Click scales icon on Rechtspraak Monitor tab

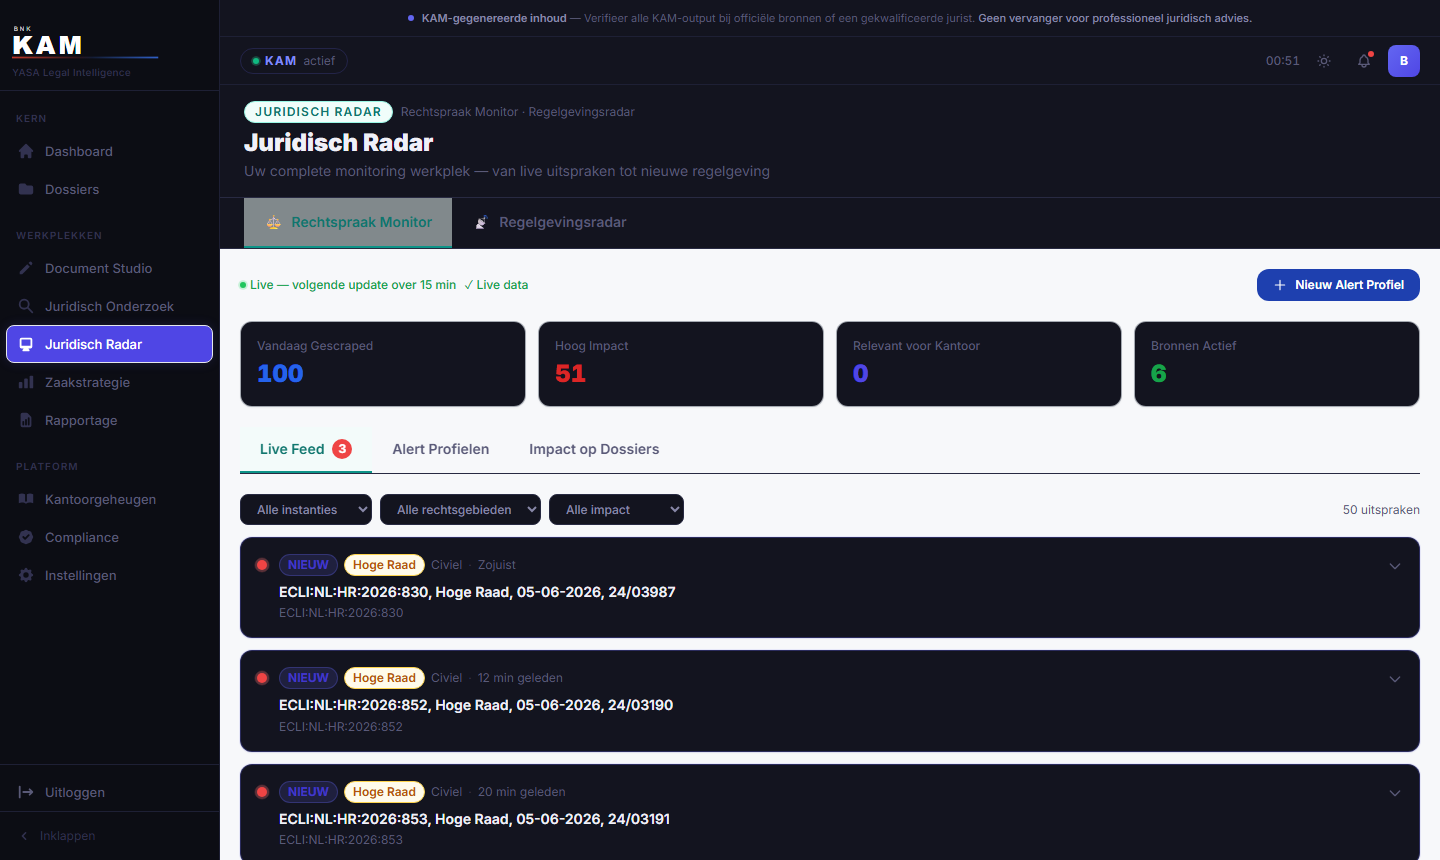point(273,222)
